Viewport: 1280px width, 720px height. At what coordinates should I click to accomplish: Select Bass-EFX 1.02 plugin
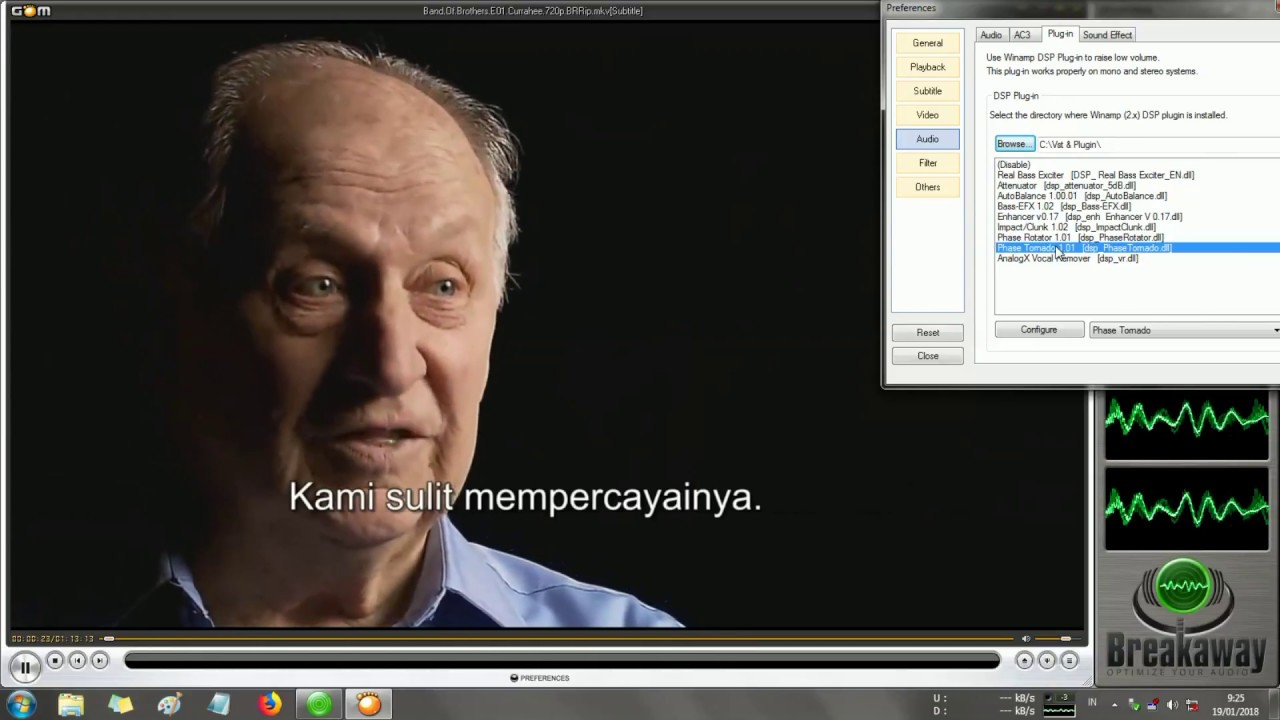tap(1138, 206)
